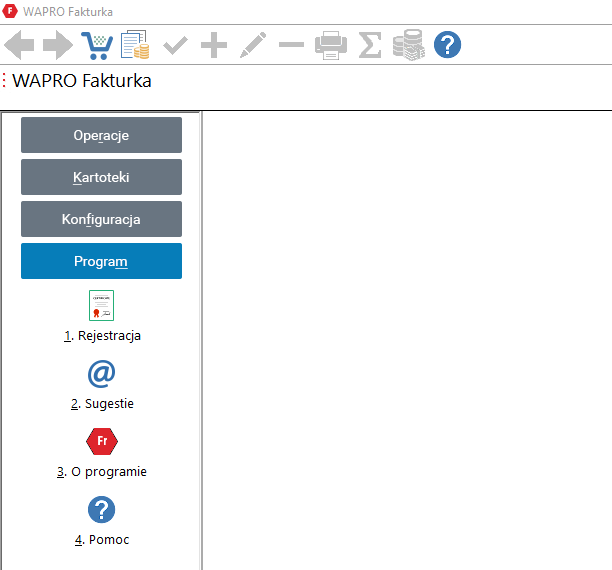Open the shopping cart sales icon
This screenshot has height=570, width=612.
tap(97, 45)
